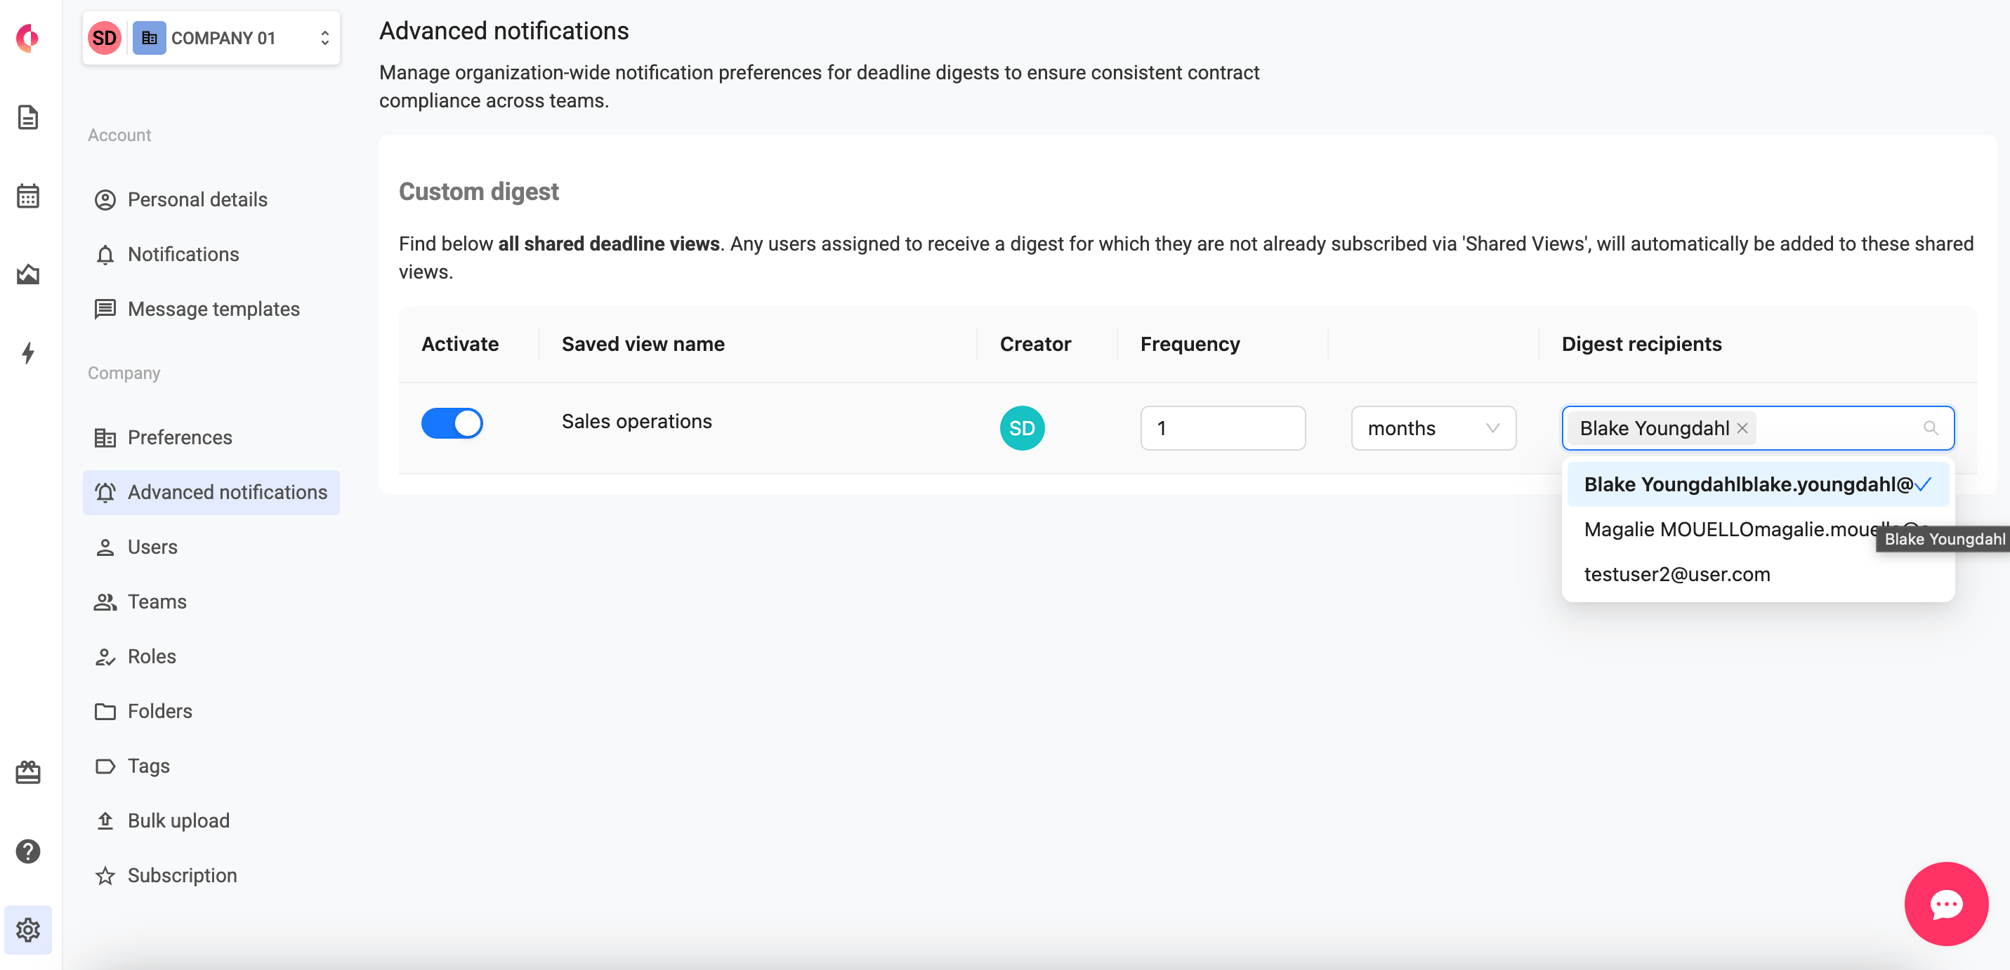Select Magalie MOUELLO from the recipients list

click(1720, 529)
